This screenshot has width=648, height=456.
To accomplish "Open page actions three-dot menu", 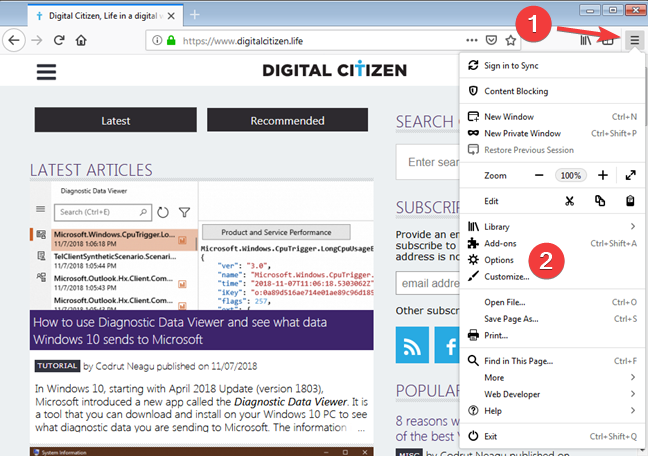I will (x=472, y=40).
